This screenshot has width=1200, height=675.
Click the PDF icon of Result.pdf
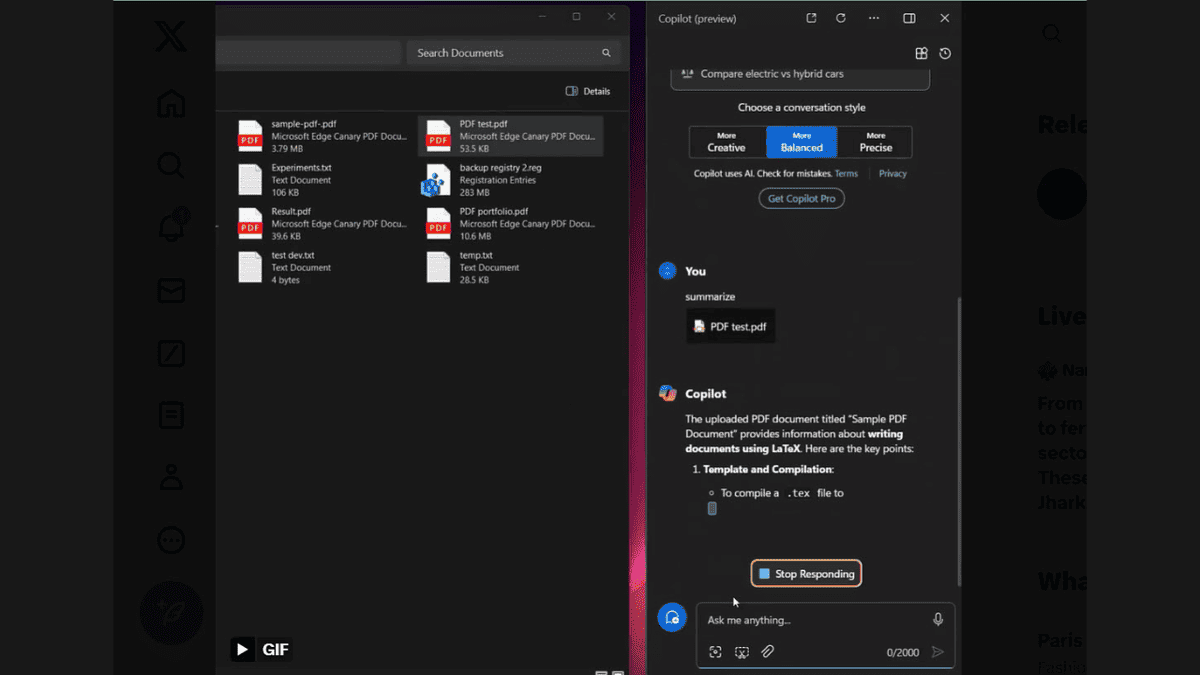click(x=249, y=224)
